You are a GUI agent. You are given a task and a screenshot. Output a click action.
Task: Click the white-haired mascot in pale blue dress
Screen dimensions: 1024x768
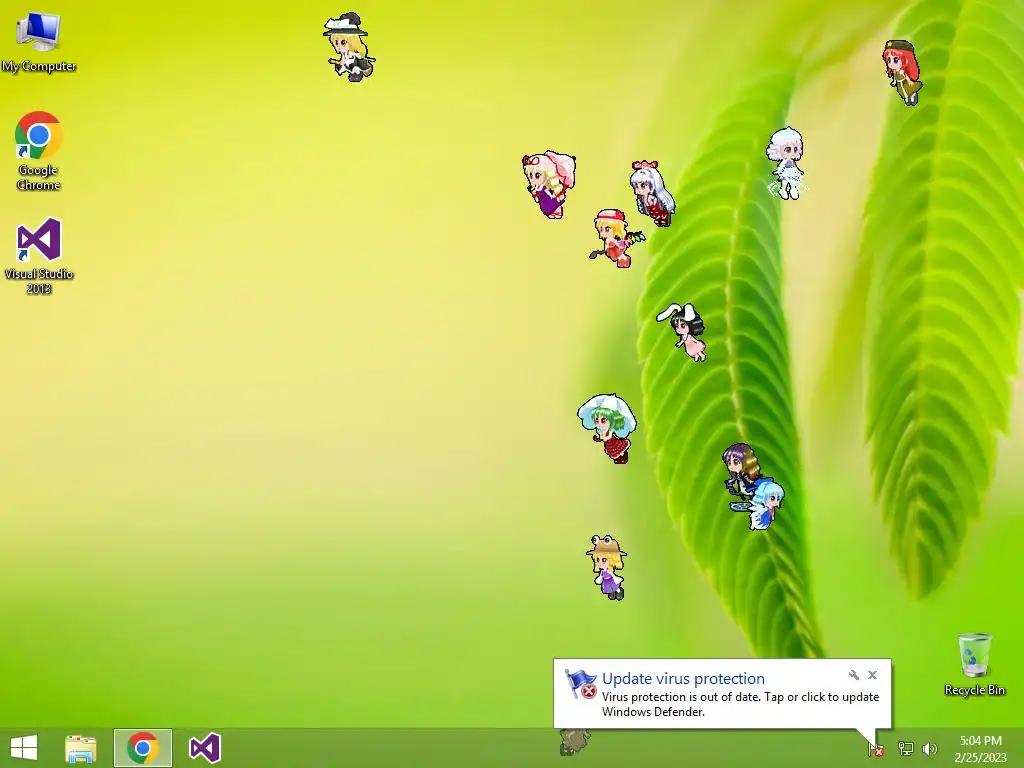786,163
